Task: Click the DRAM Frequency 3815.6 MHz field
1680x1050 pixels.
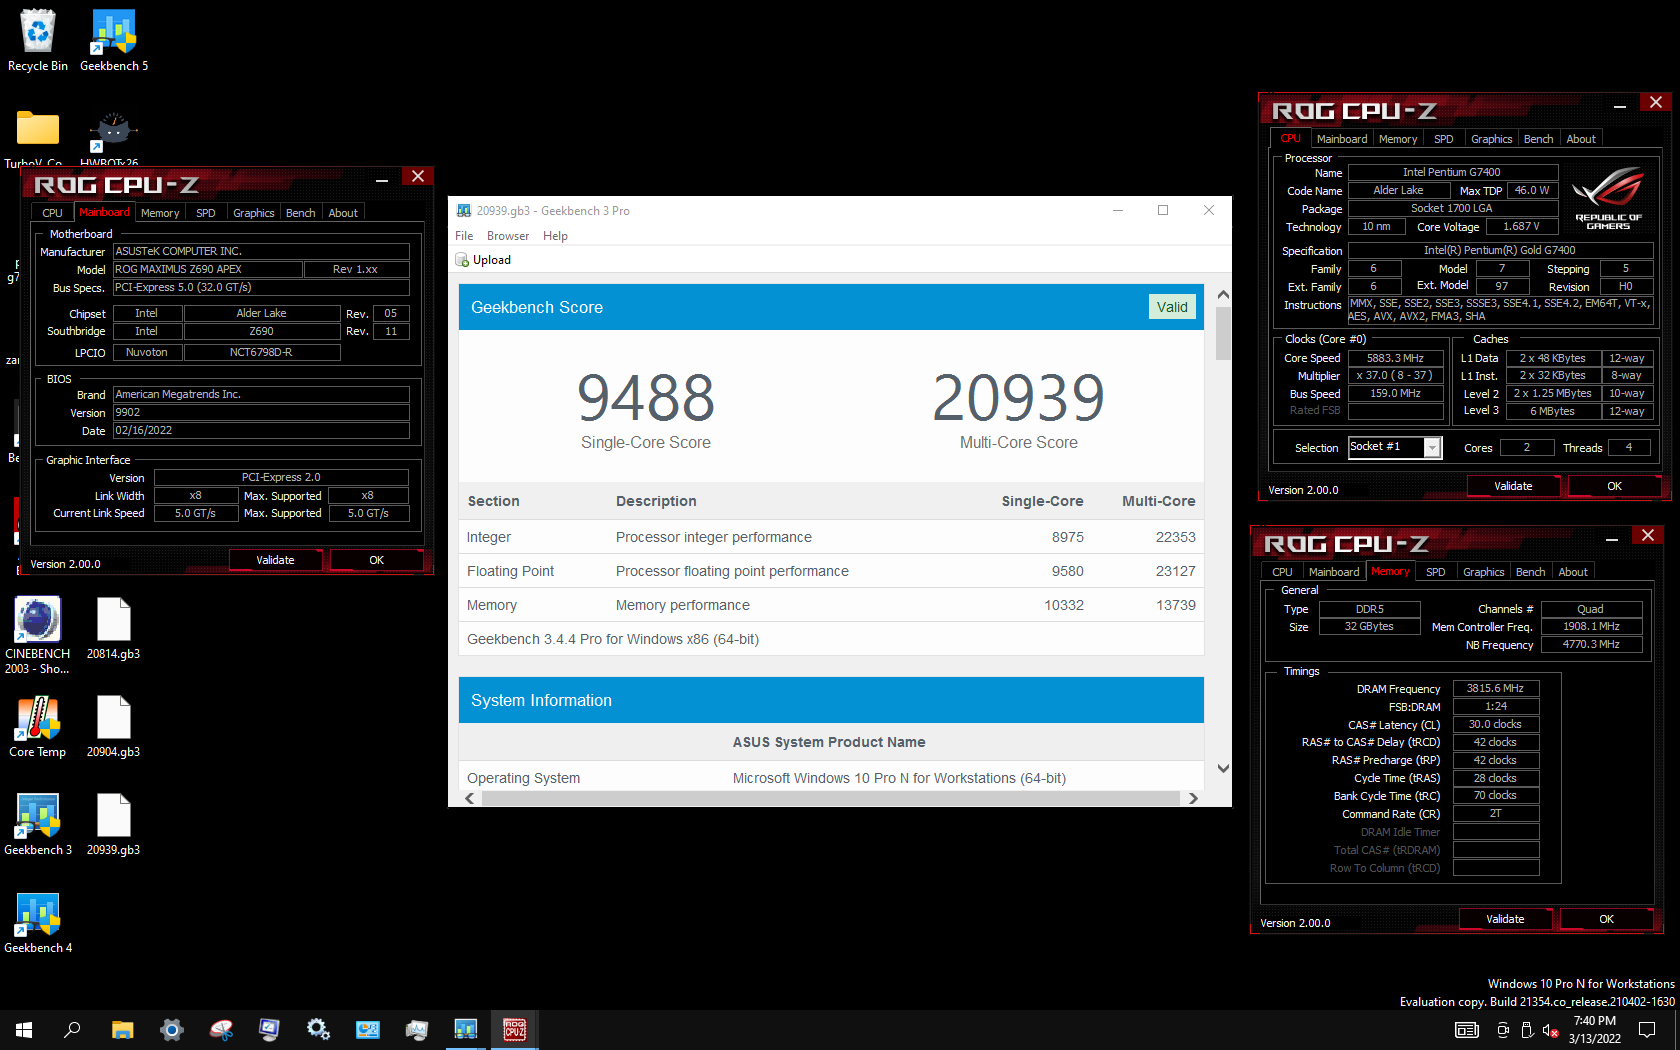Action: point(1495,688)
